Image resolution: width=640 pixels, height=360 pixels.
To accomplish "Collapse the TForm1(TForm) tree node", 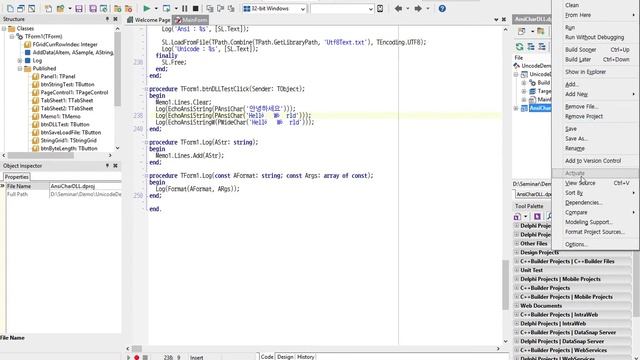I will (x=12, y=36).
